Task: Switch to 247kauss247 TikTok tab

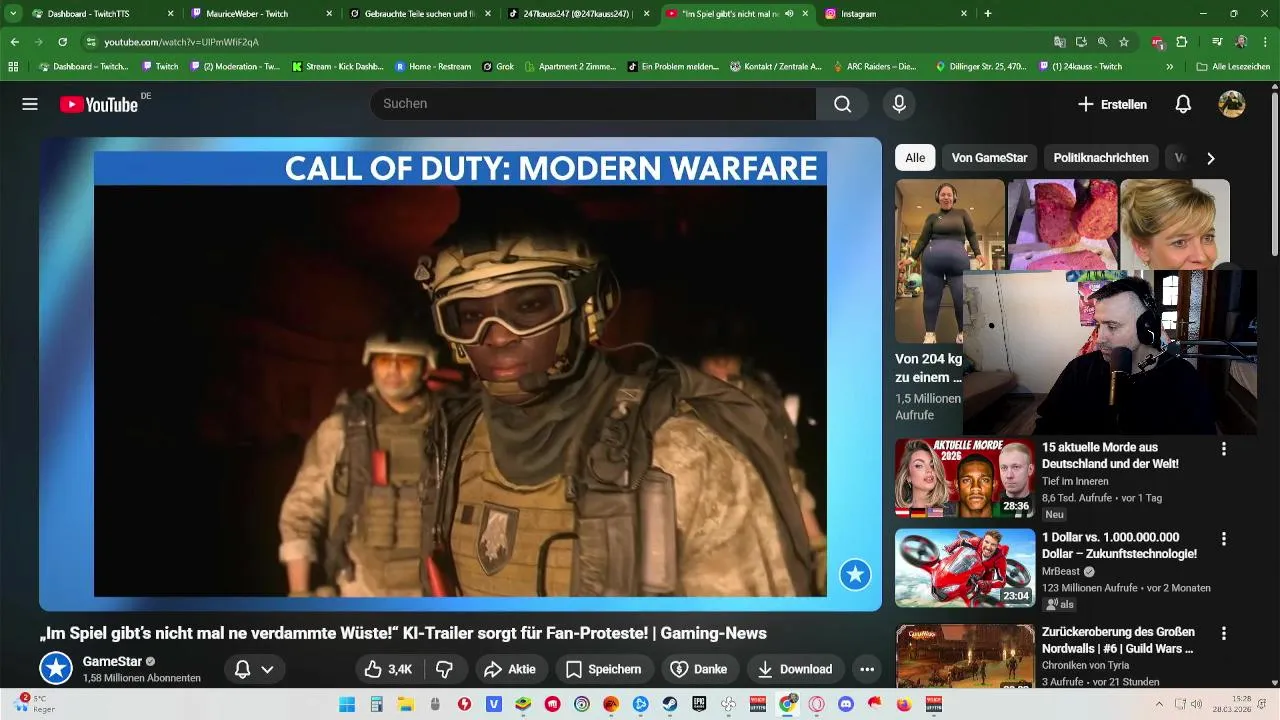Action: tap(577, 14)
